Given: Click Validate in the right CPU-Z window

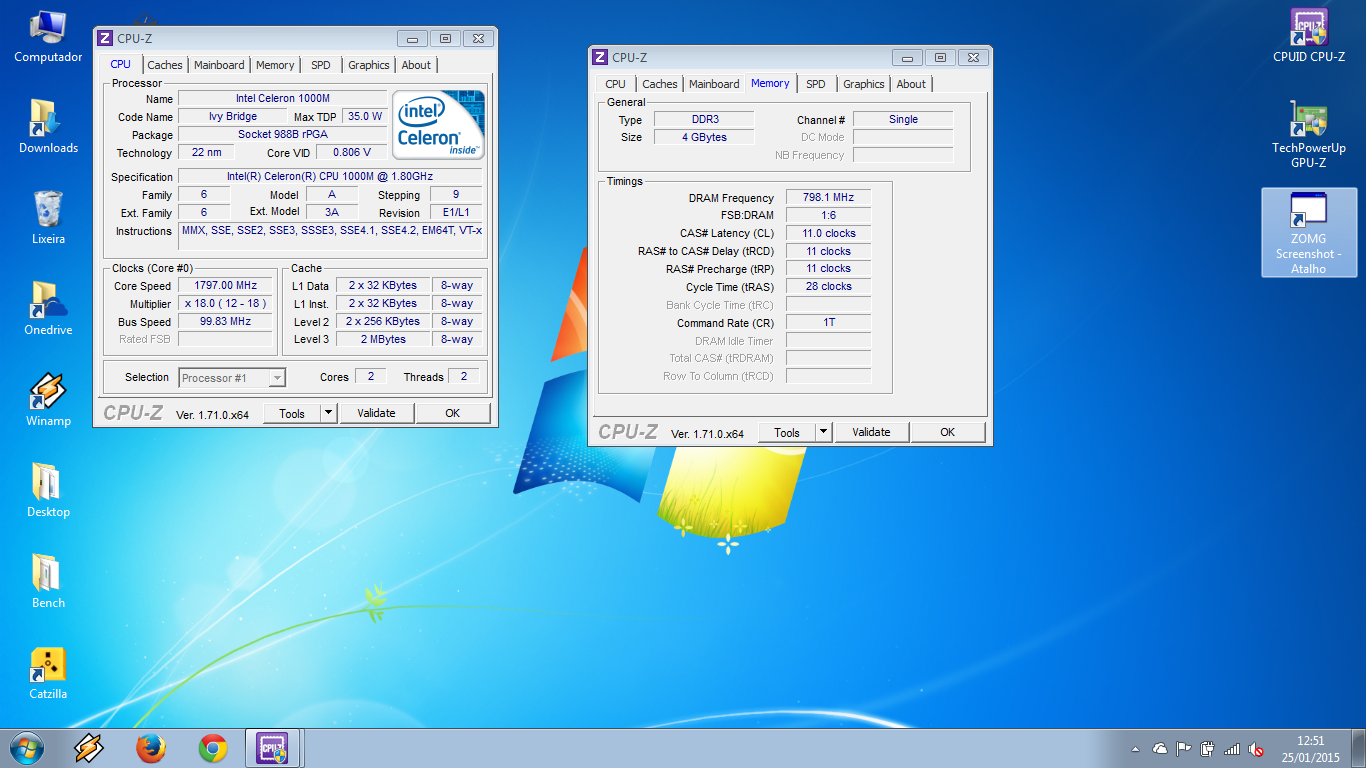Looking at the screenshot, I should click(871, 432).
